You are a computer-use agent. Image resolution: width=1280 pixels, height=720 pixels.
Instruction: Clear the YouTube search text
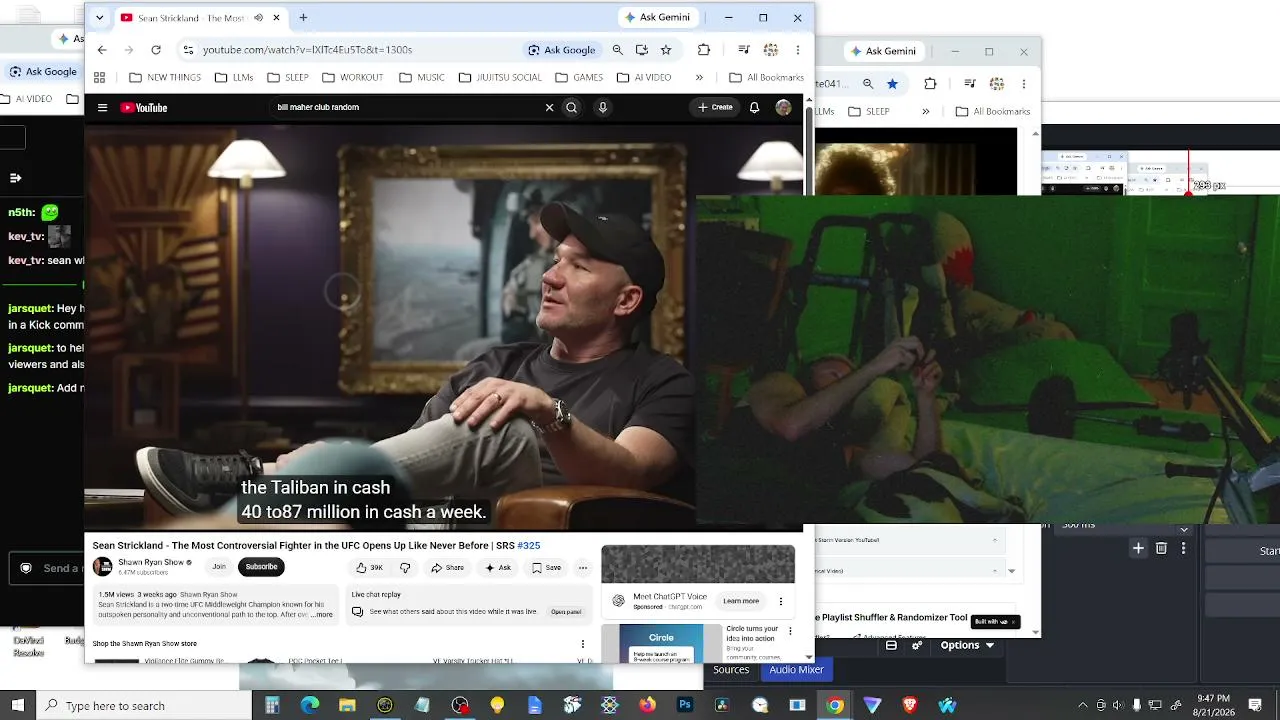549,107
